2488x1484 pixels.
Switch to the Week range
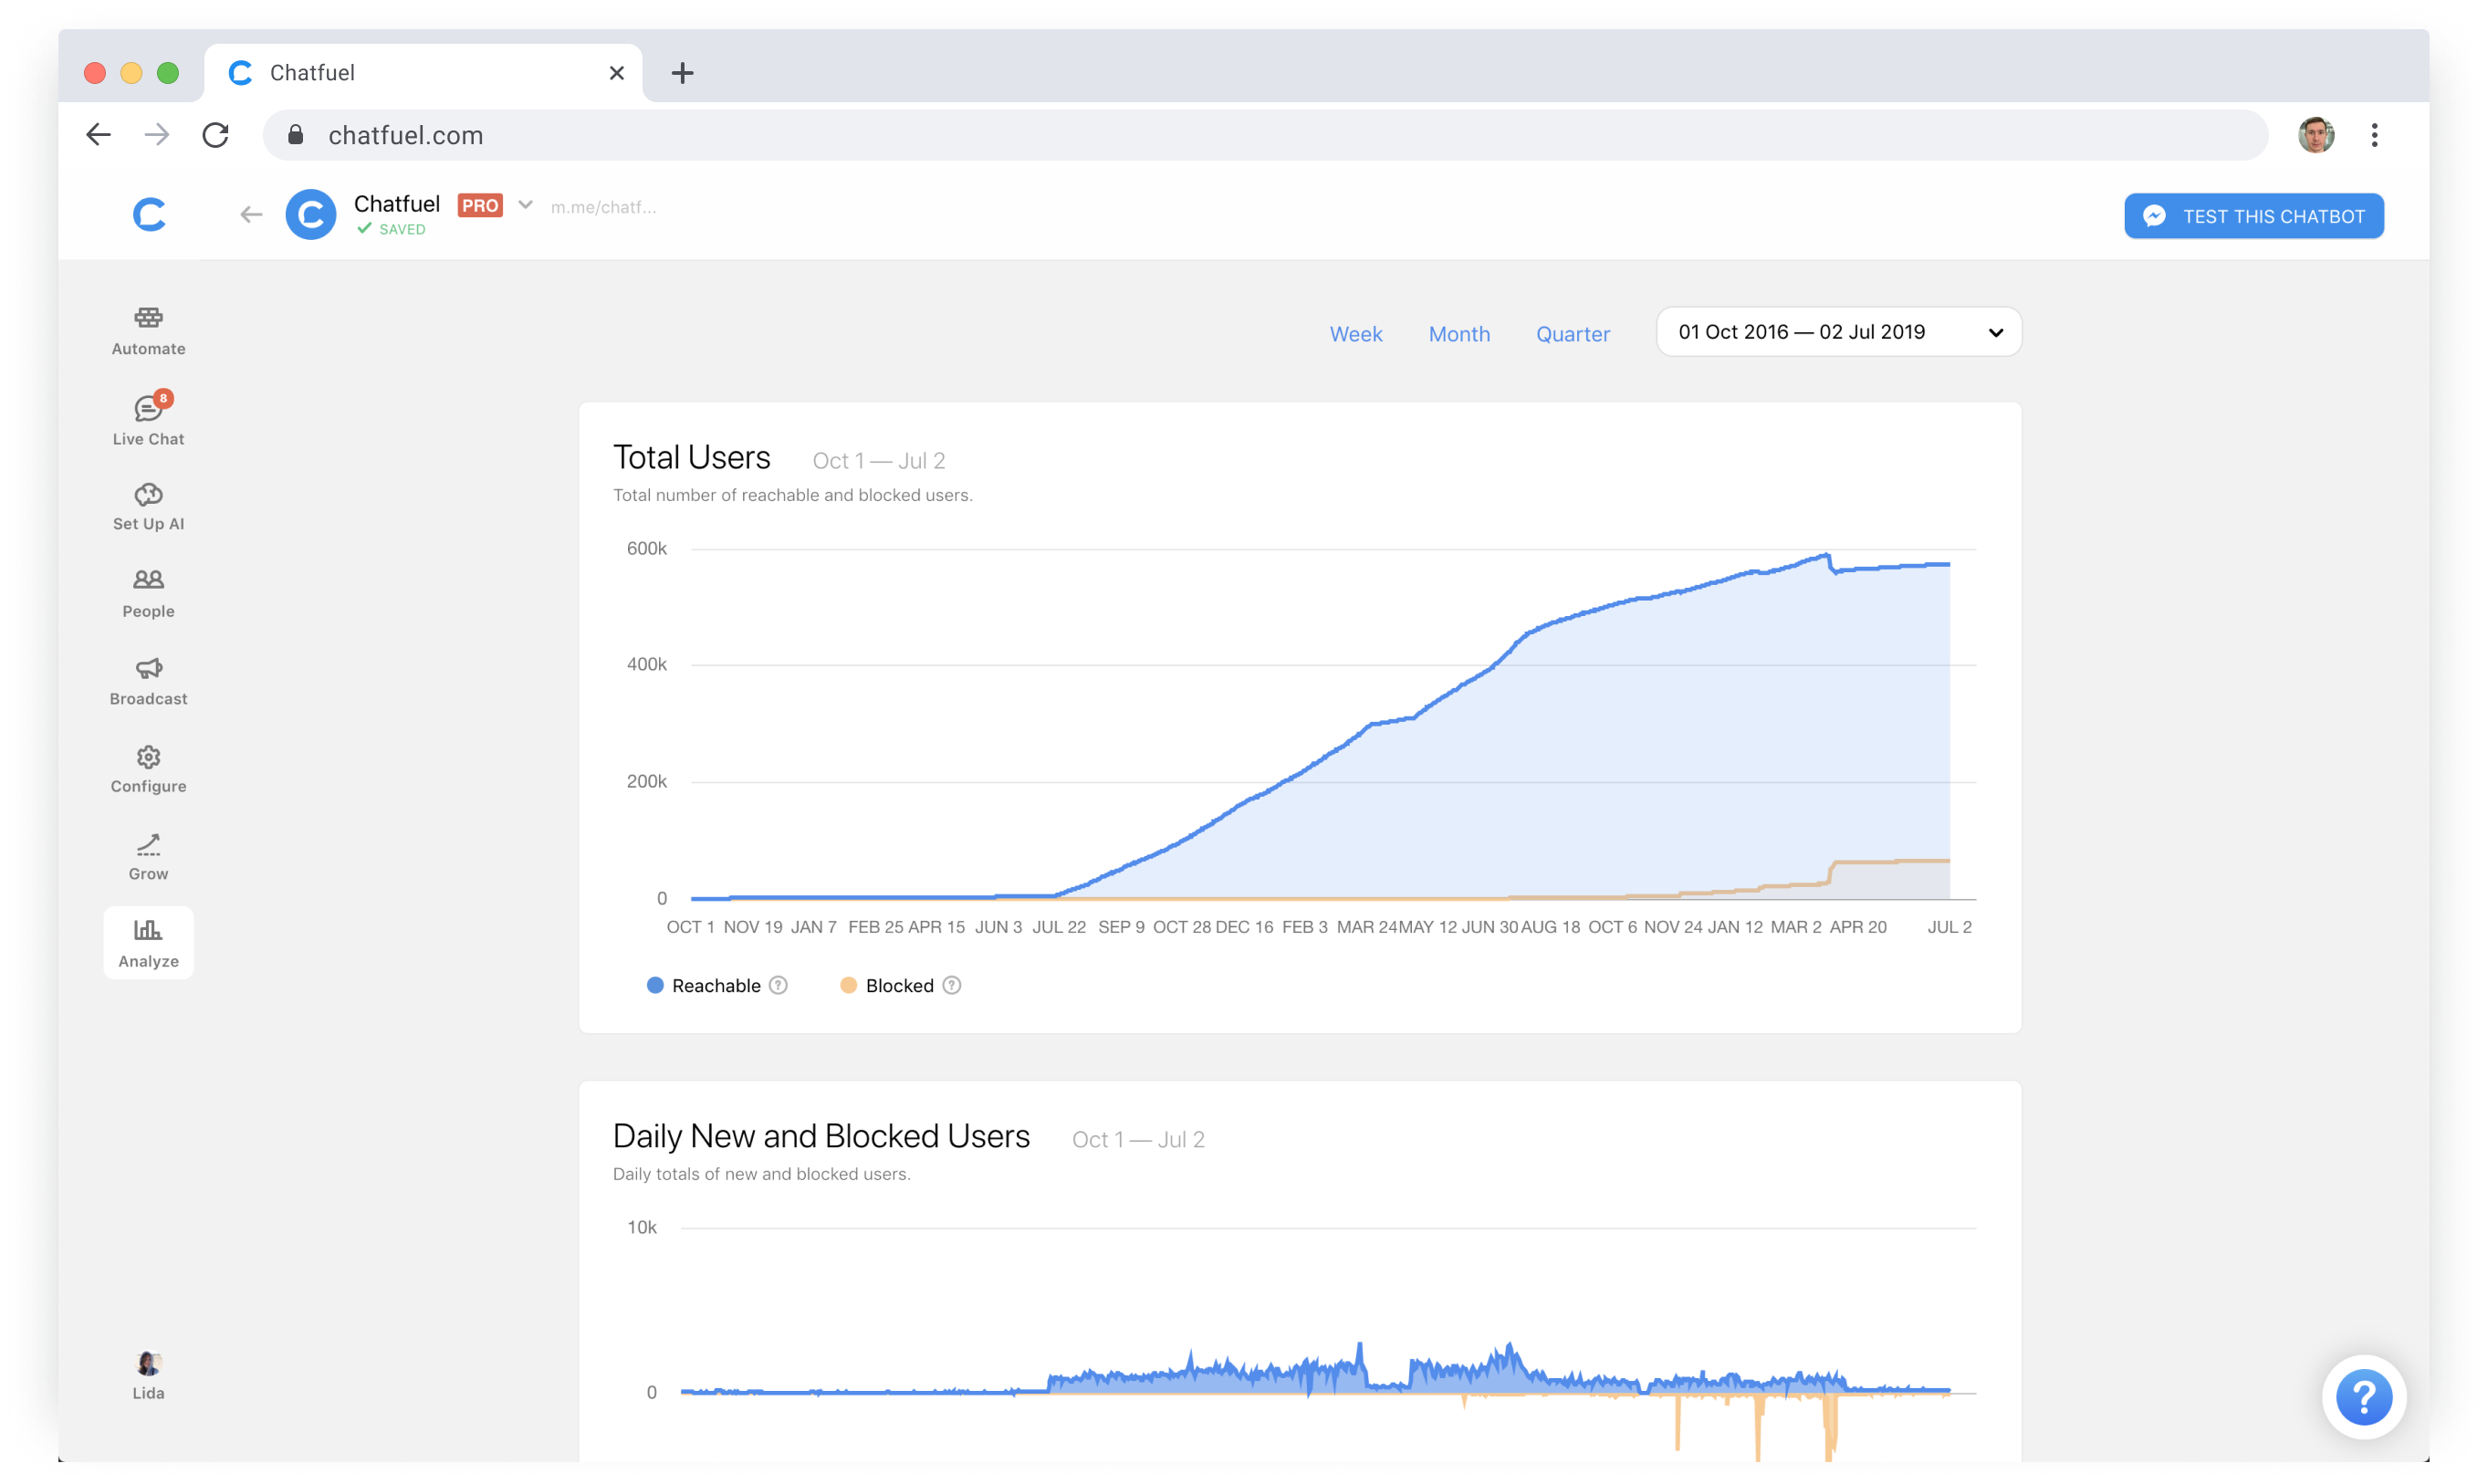point(1355,334)
